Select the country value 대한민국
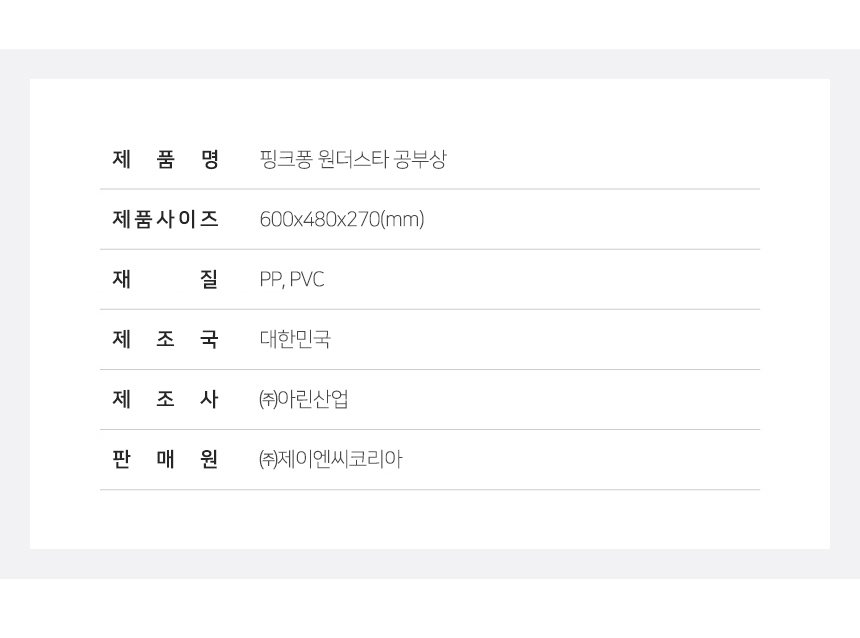860x638 pixels. [295, 339]
